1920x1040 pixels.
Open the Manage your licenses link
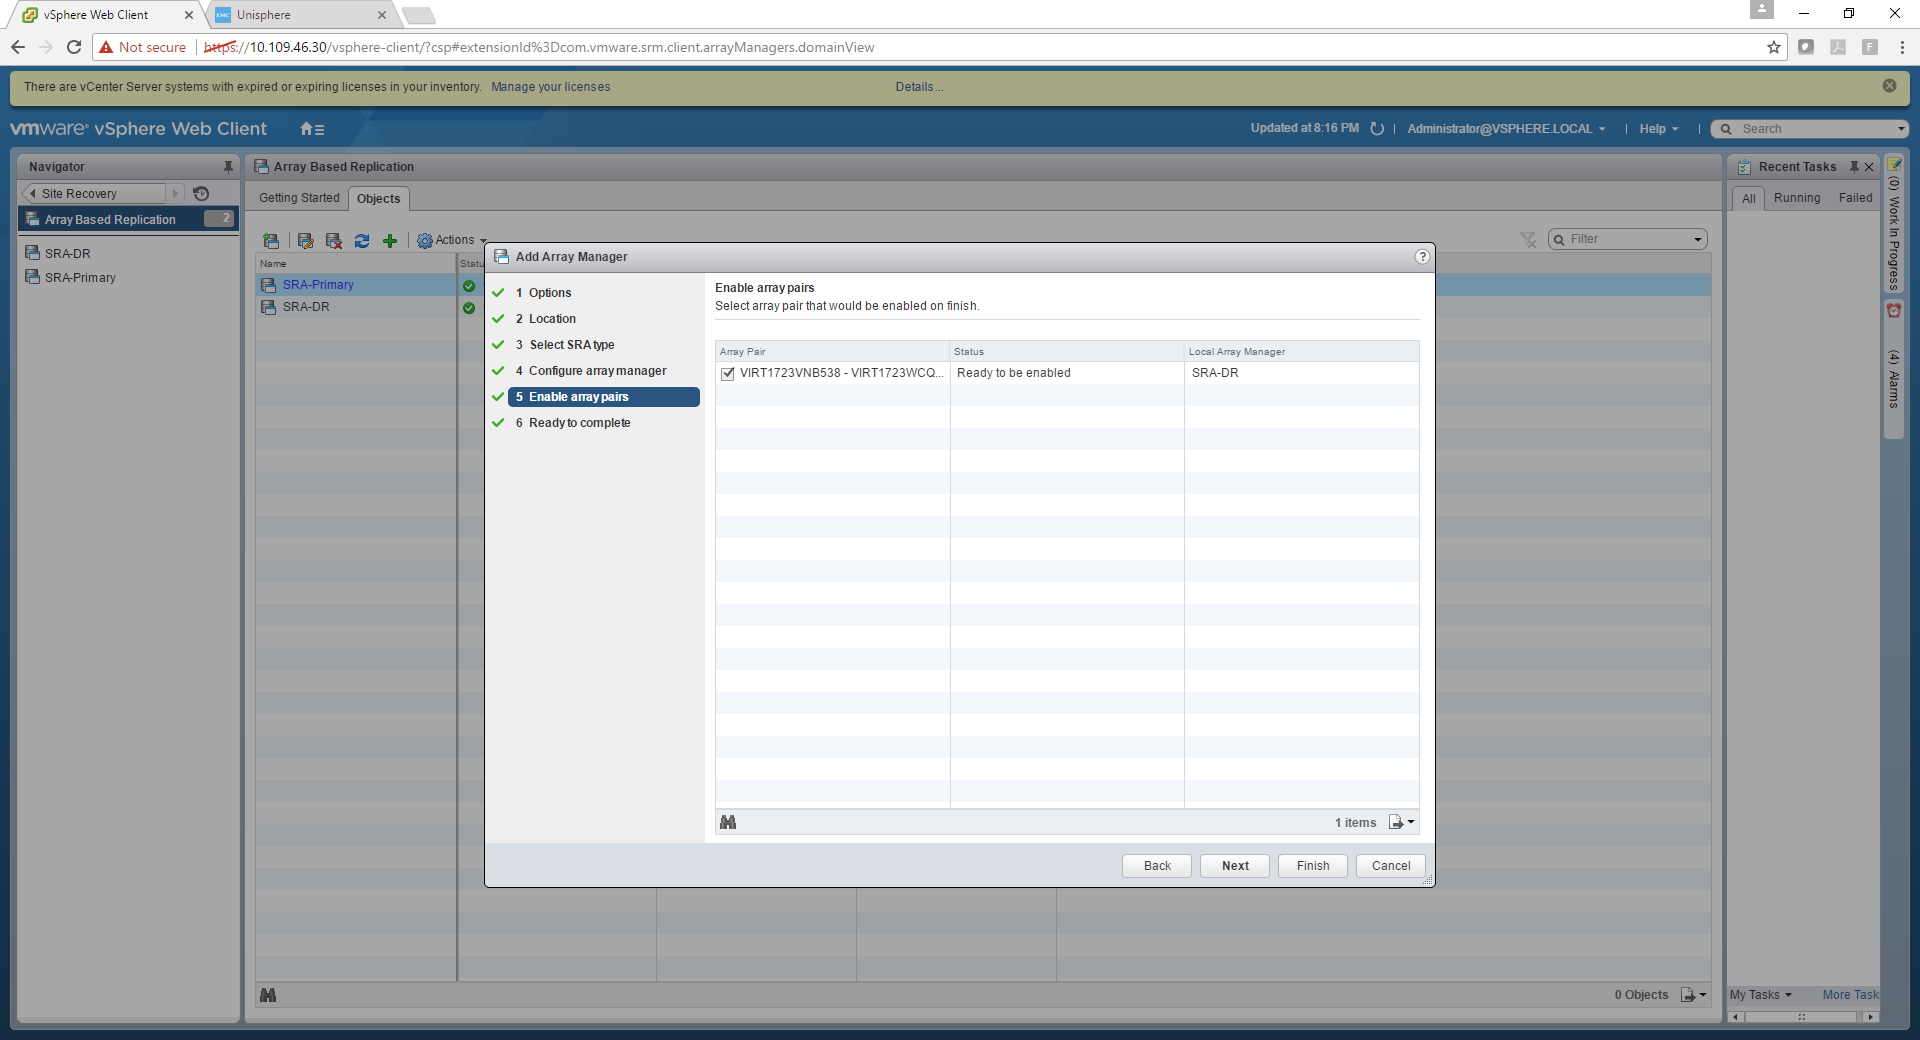coord(550,87)
